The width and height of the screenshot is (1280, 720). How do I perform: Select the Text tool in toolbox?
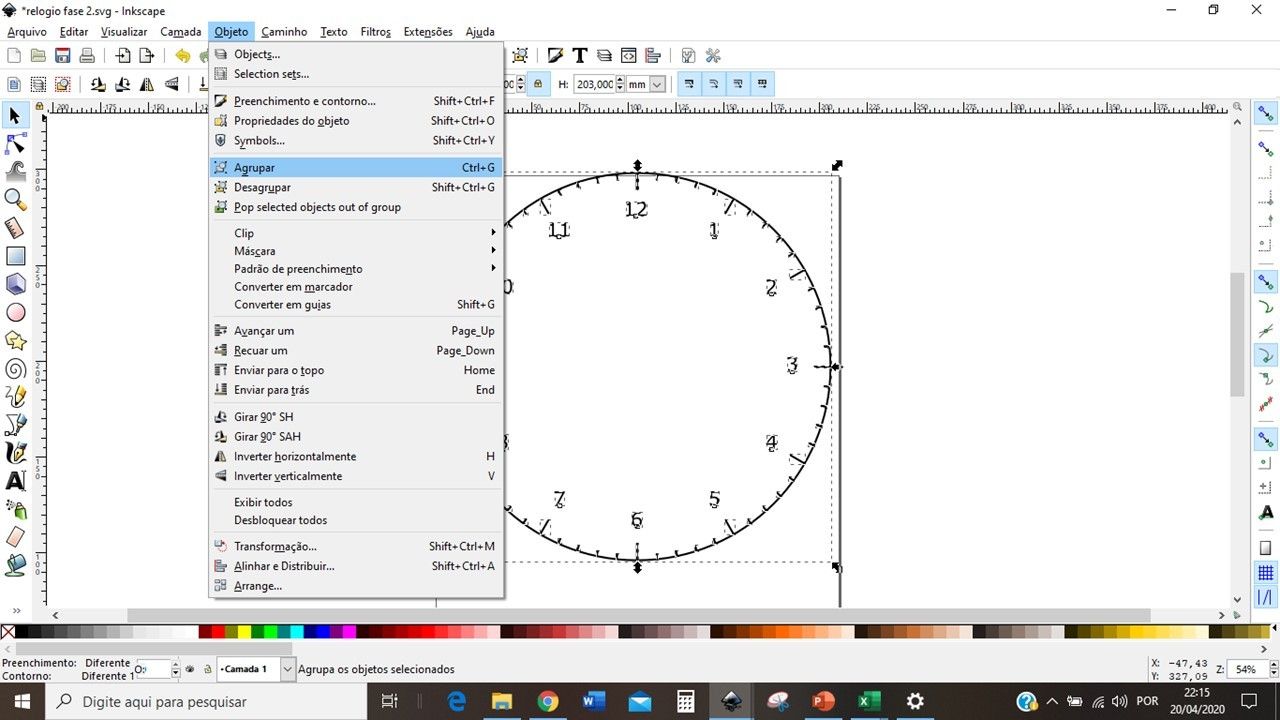15,481
